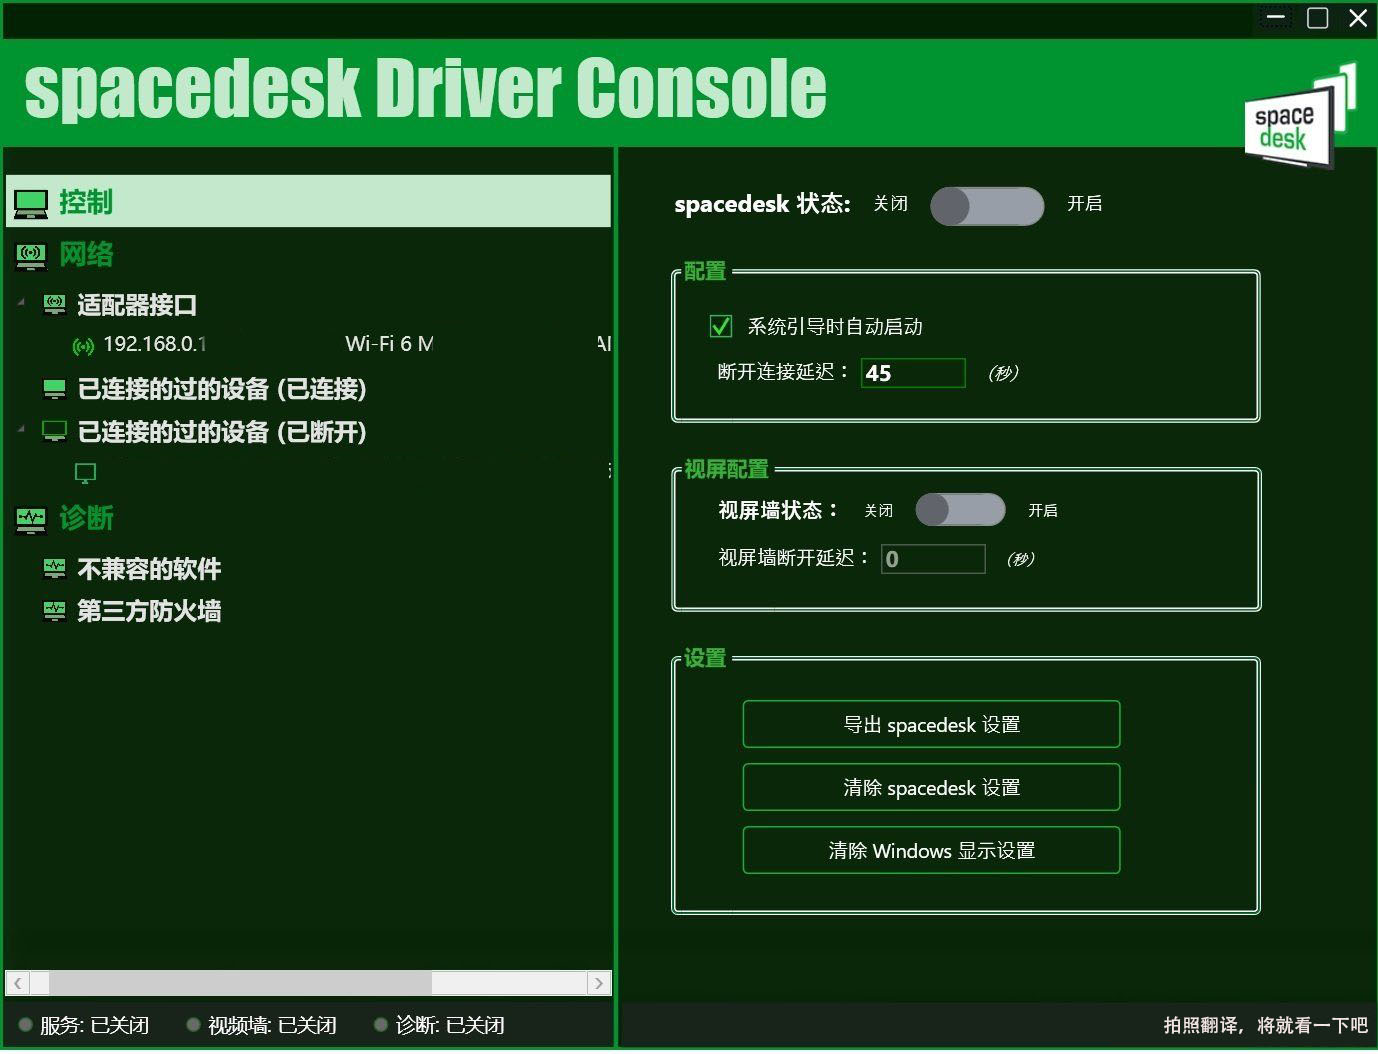This screenshot has height=1054, width=1378.
Task: Open the 网络 section
Action: [86, 255]
